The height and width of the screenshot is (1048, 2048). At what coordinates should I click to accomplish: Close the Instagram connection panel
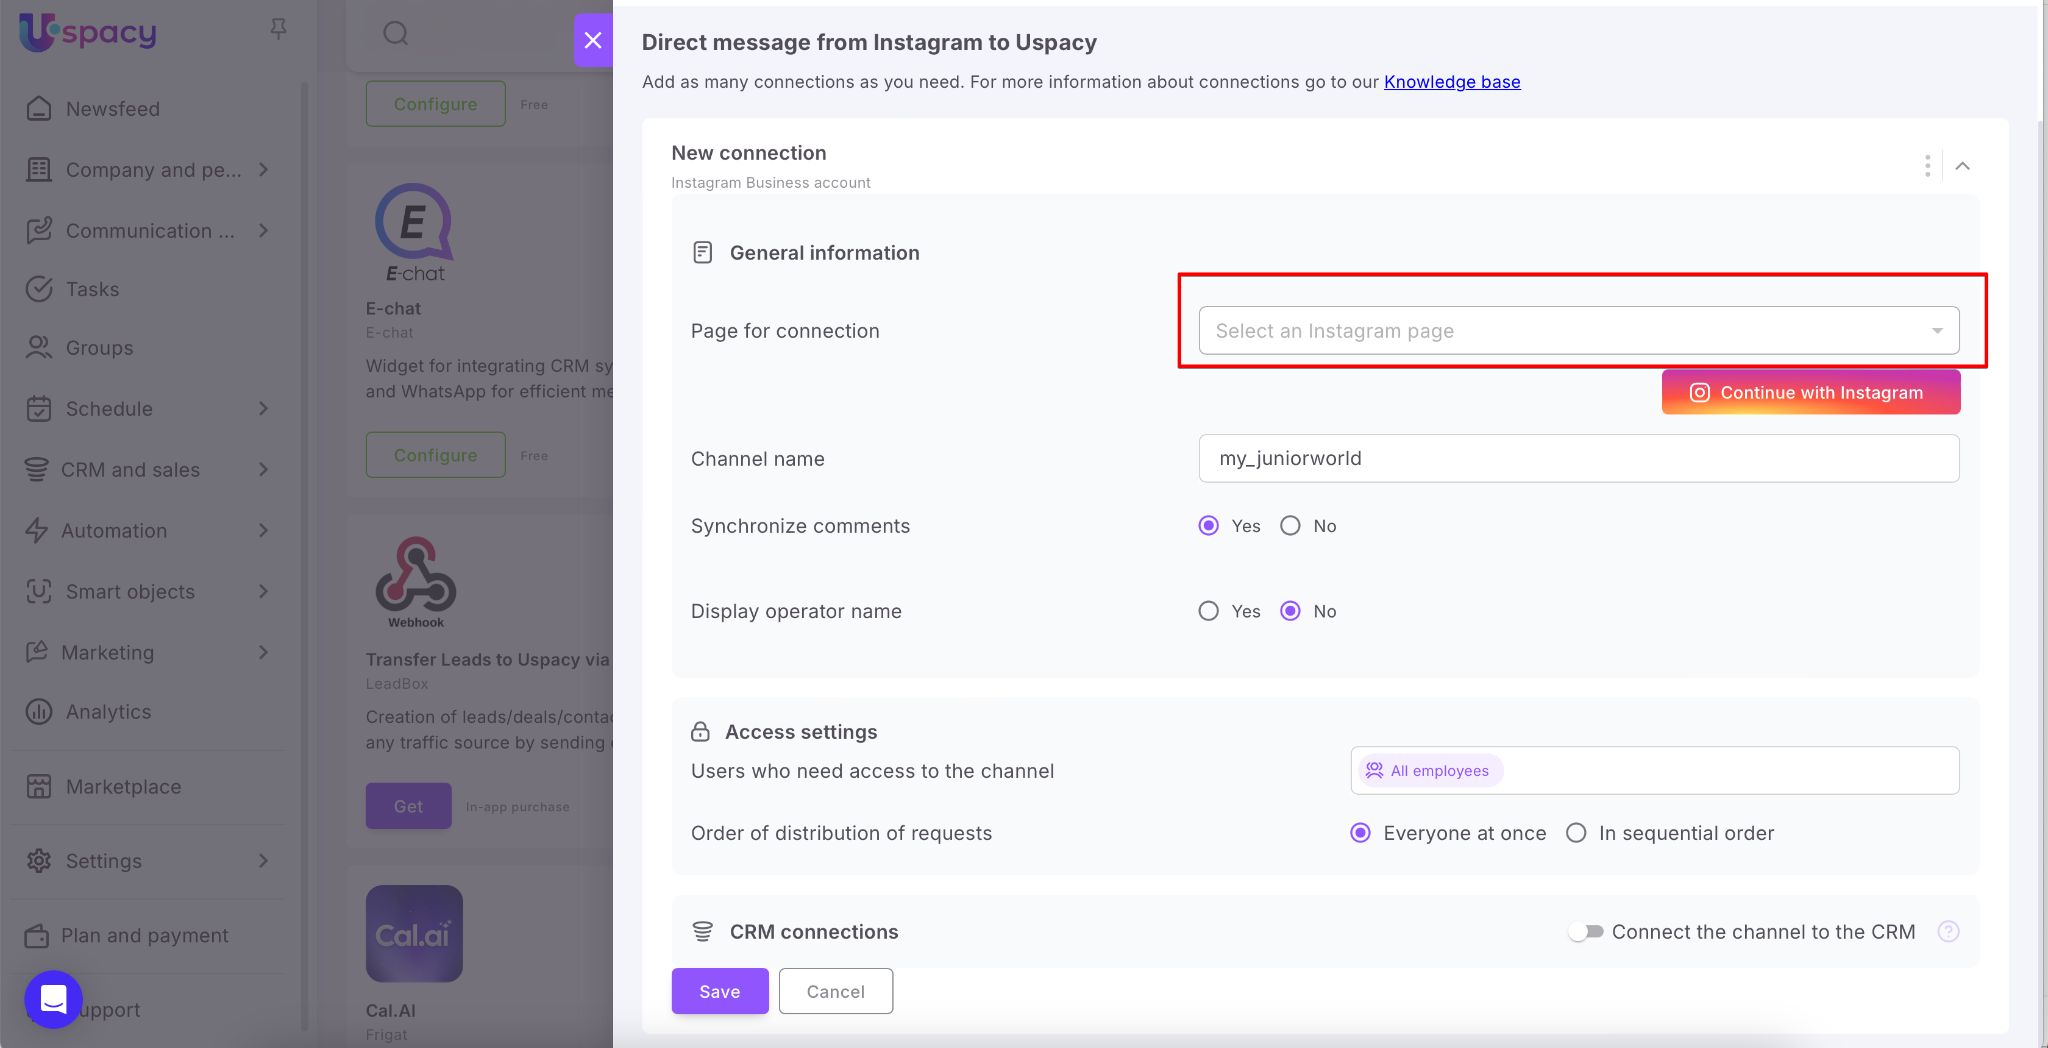click(x=593, y=40)
